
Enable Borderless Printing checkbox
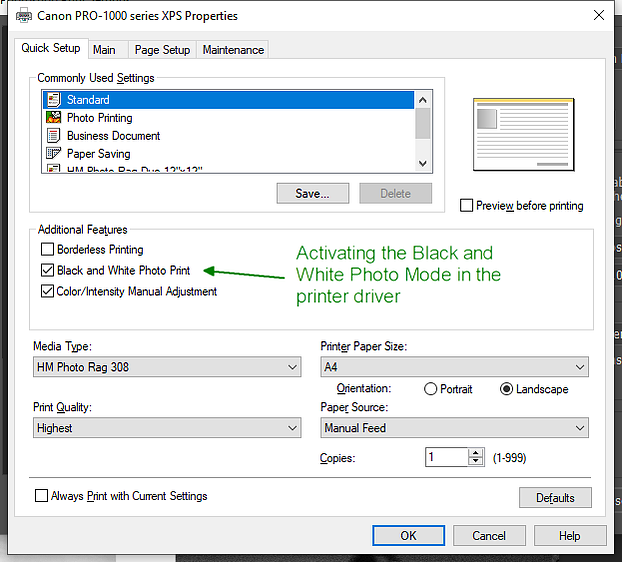pos(48,249)
